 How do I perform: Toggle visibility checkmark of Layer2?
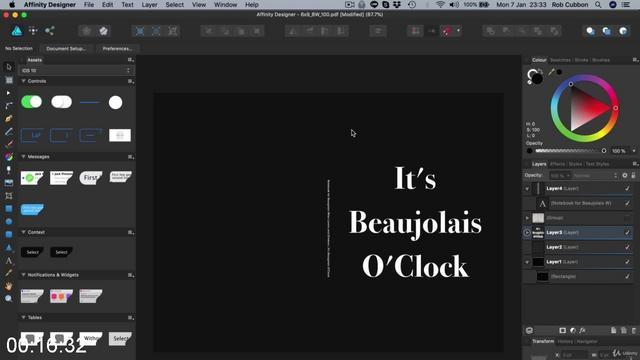click(x=627, y=247)
